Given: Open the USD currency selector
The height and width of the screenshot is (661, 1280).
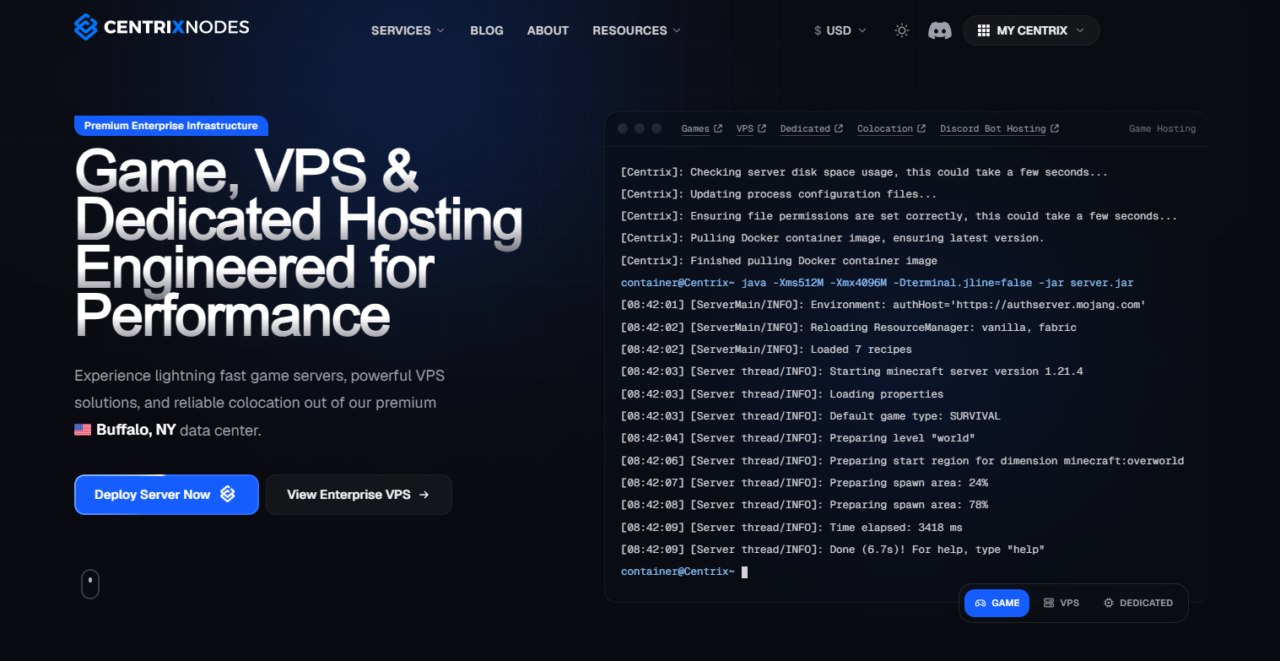Looking at the screenshot, I should point(840,31).
